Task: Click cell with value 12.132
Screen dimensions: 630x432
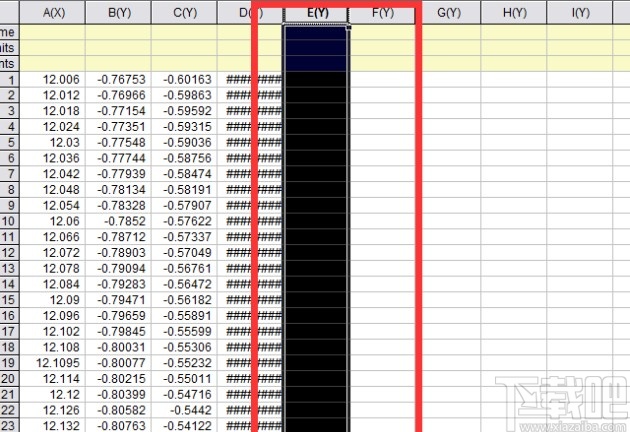Action: [53, 426]
